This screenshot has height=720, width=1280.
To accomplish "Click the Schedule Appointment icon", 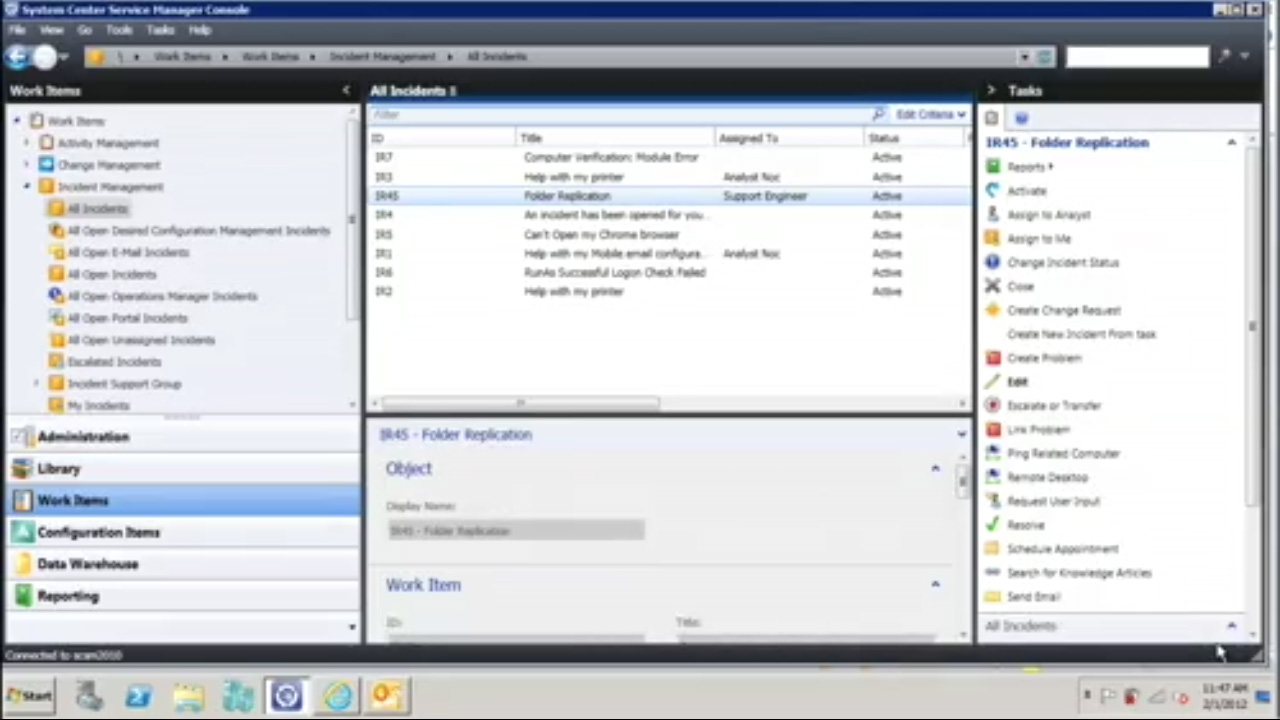I will [992, 549].
